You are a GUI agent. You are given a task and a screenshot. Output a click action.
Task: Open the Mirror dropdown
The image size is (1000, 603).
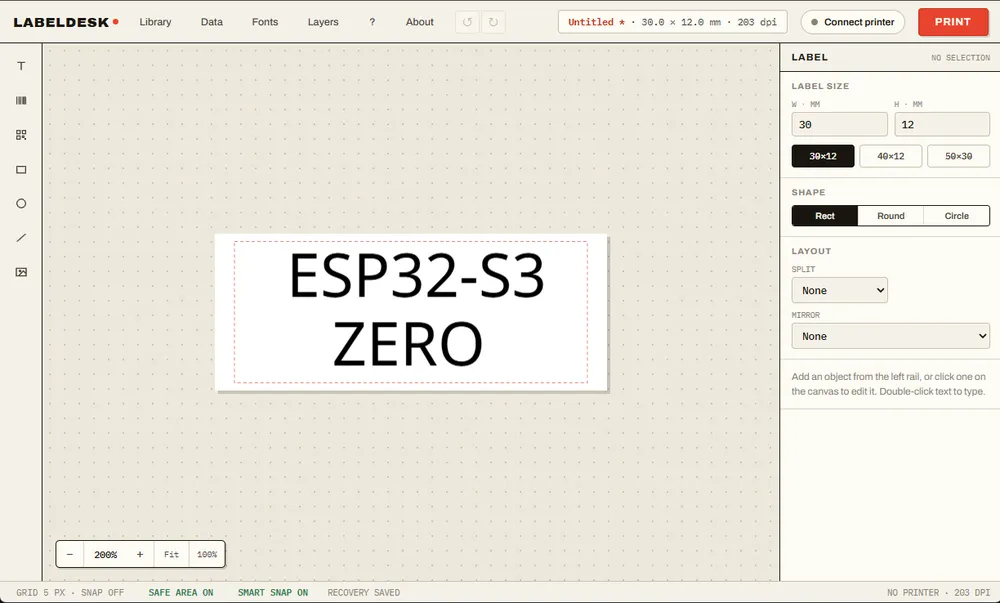tap(890, 337)
